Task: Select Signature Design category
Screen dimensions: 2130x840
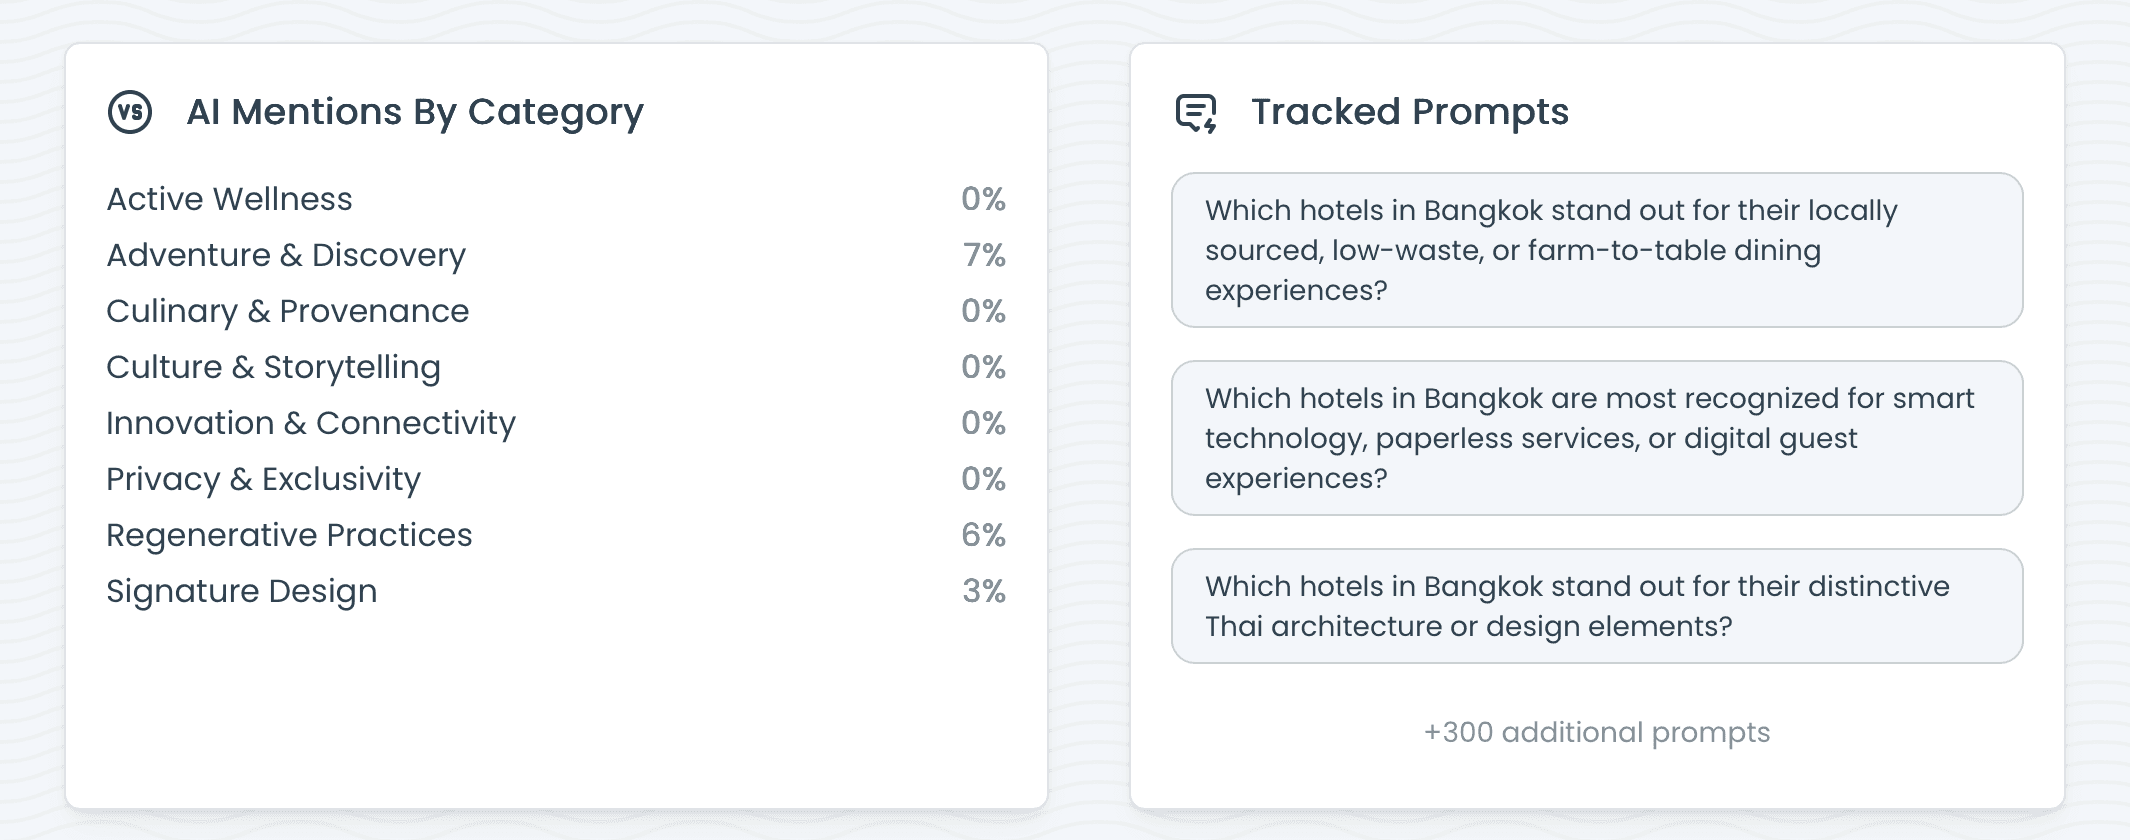Action: click(242, 591)
